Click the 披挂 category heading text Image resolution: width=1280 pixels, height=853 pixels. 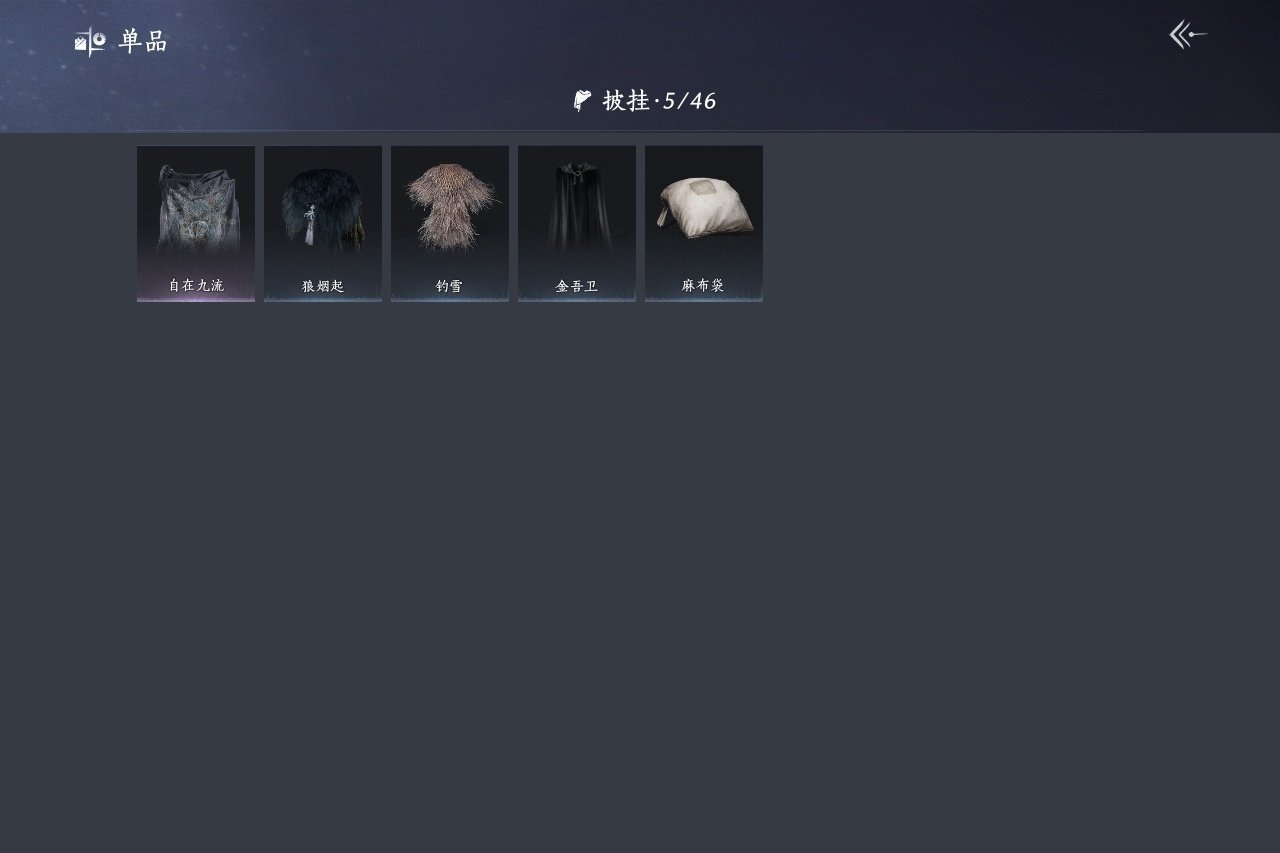click(626, 100)
